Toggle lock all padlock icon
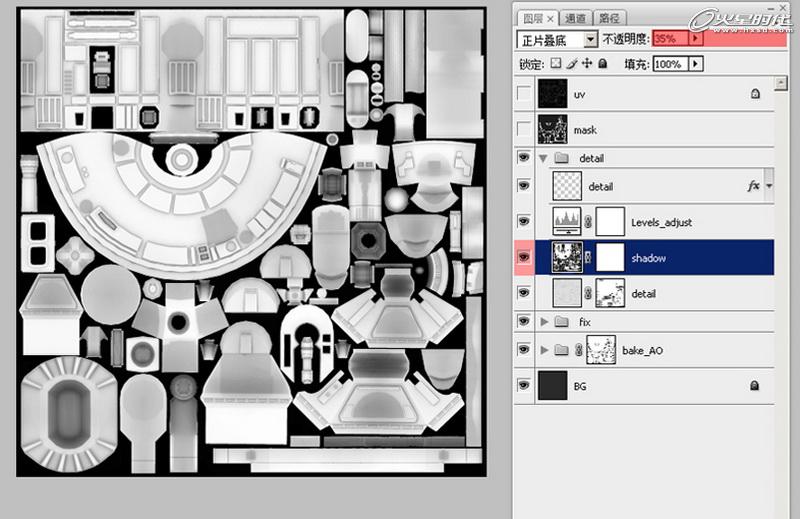 click(x=603, y=63)
